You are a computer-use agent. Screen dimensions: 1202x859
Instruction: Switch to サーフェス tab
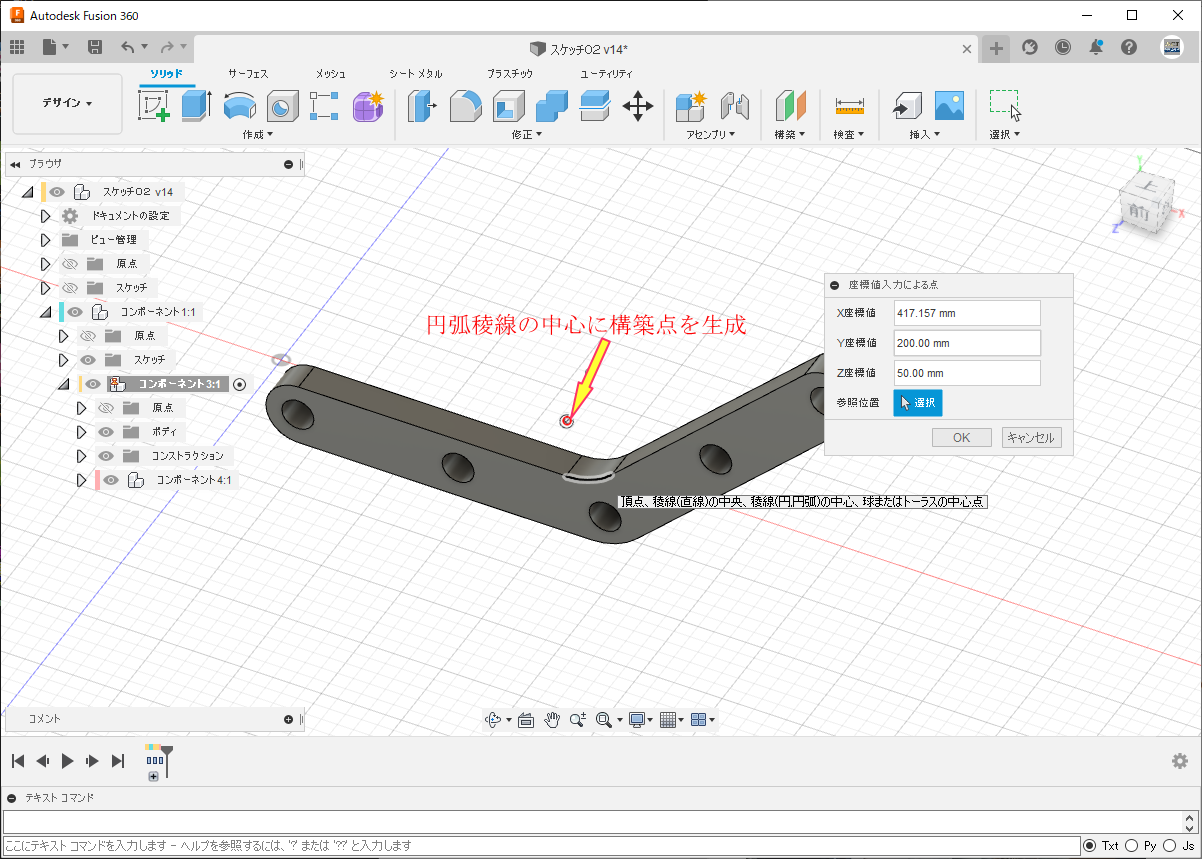[248, 74]
